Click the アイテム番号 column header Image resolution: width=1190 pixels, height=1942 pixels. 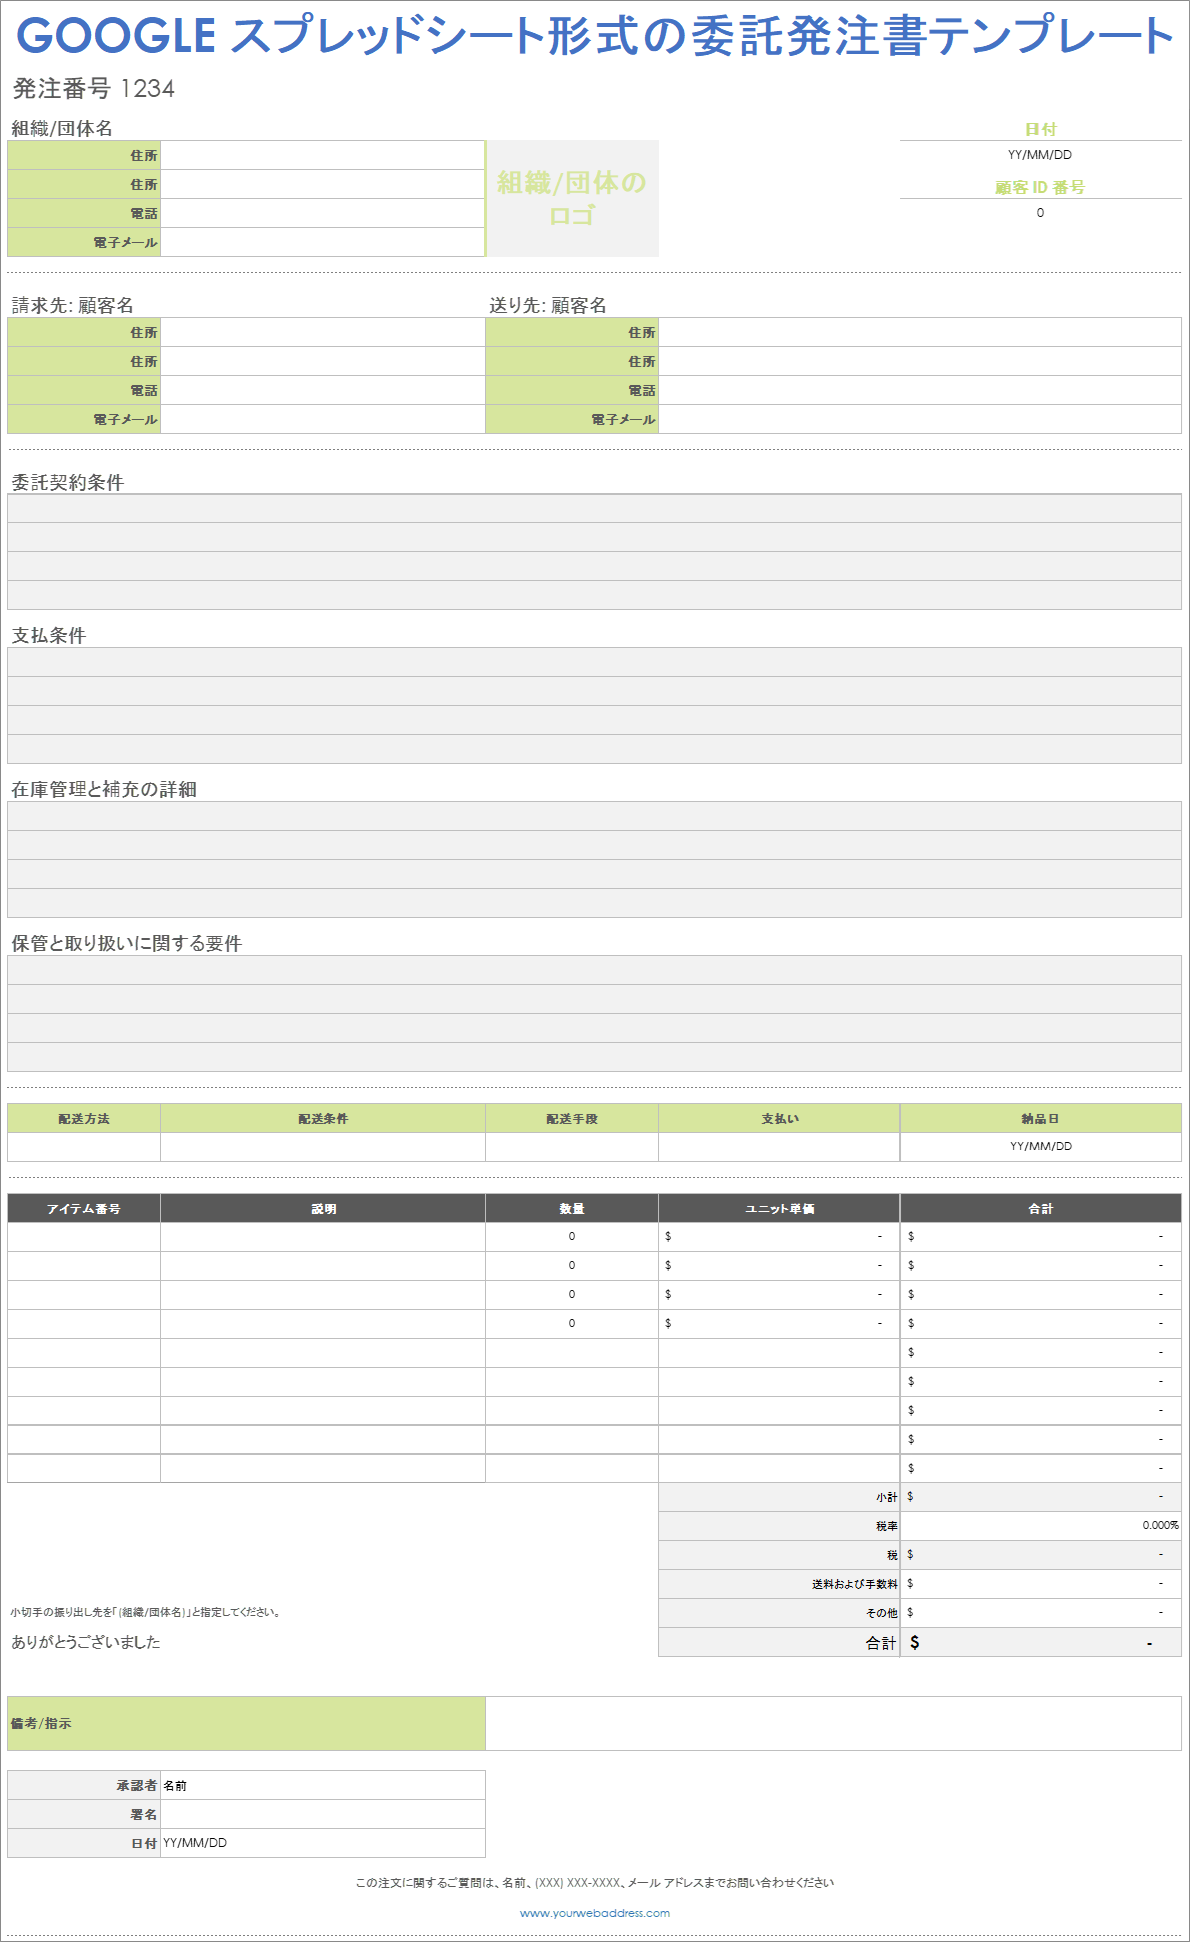pyautogui.click(x=84, y=1208)
